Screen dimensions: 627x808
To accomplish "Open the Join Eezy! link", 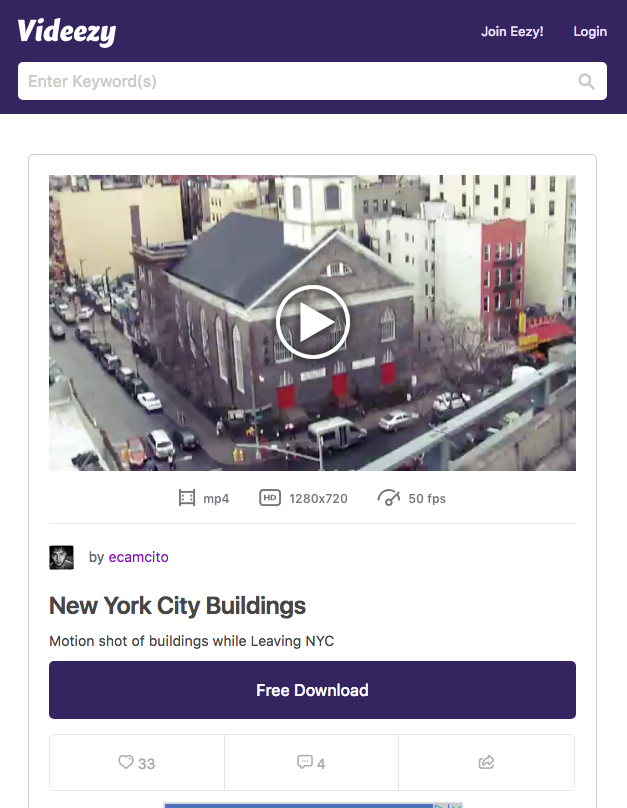I will point(512,31).
